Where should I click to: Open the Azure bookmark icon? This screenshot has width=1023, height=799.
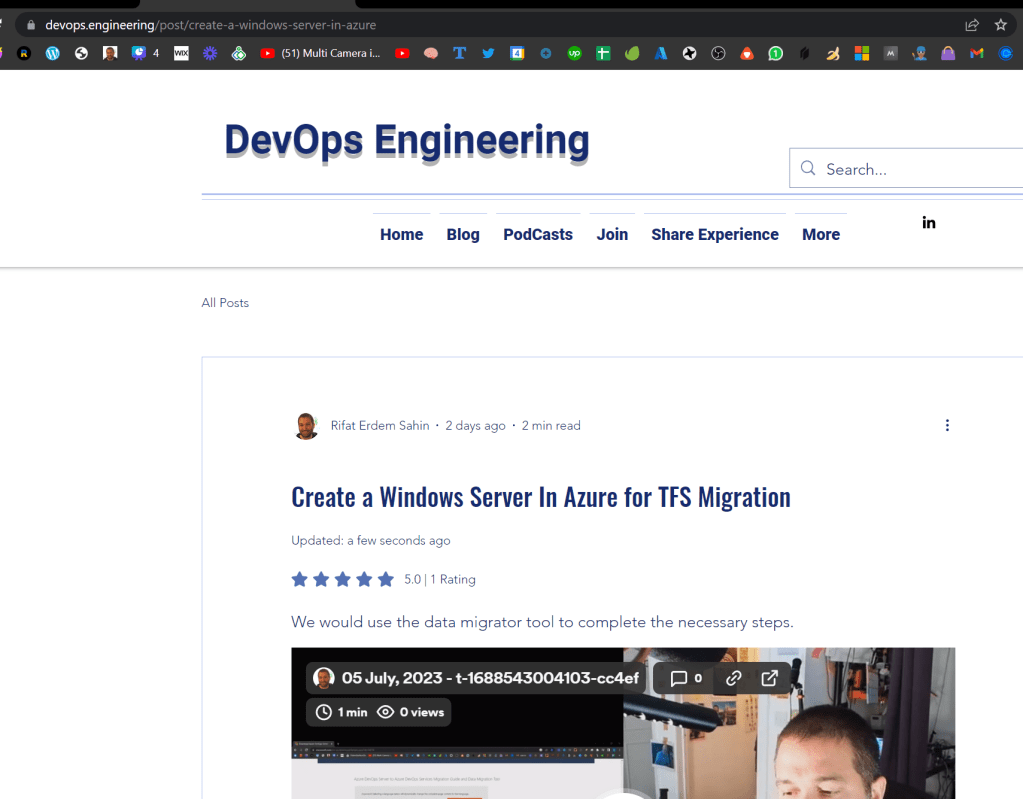pyautogui.click(x=661, y=53)
